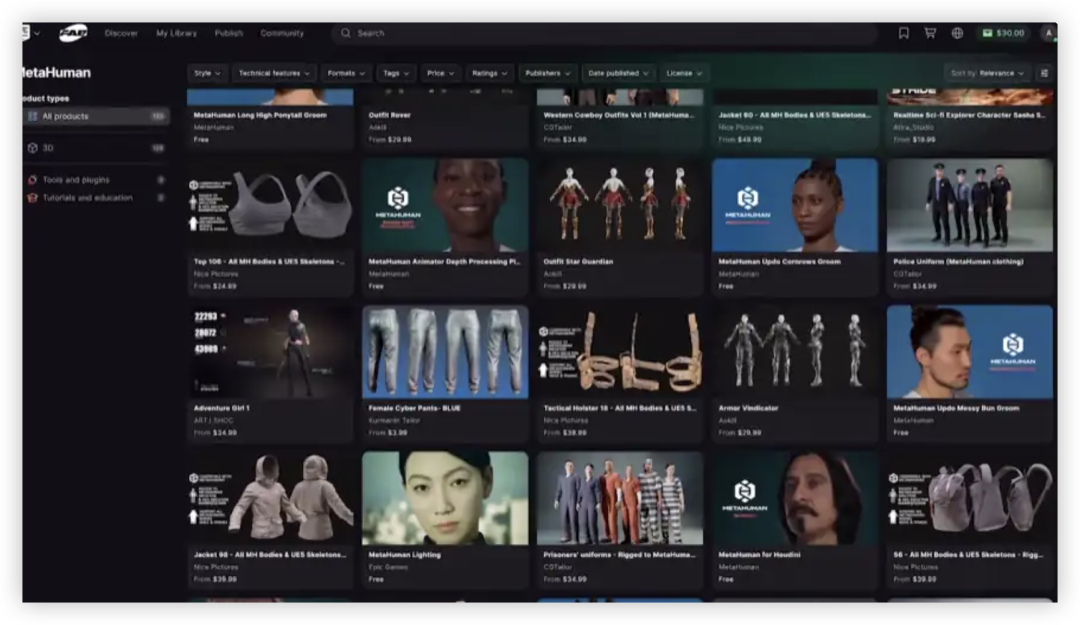This screenshot has height=625, width=1080.
Task: Change Sort by Relevance dropdown
Action: pos(987,73)
